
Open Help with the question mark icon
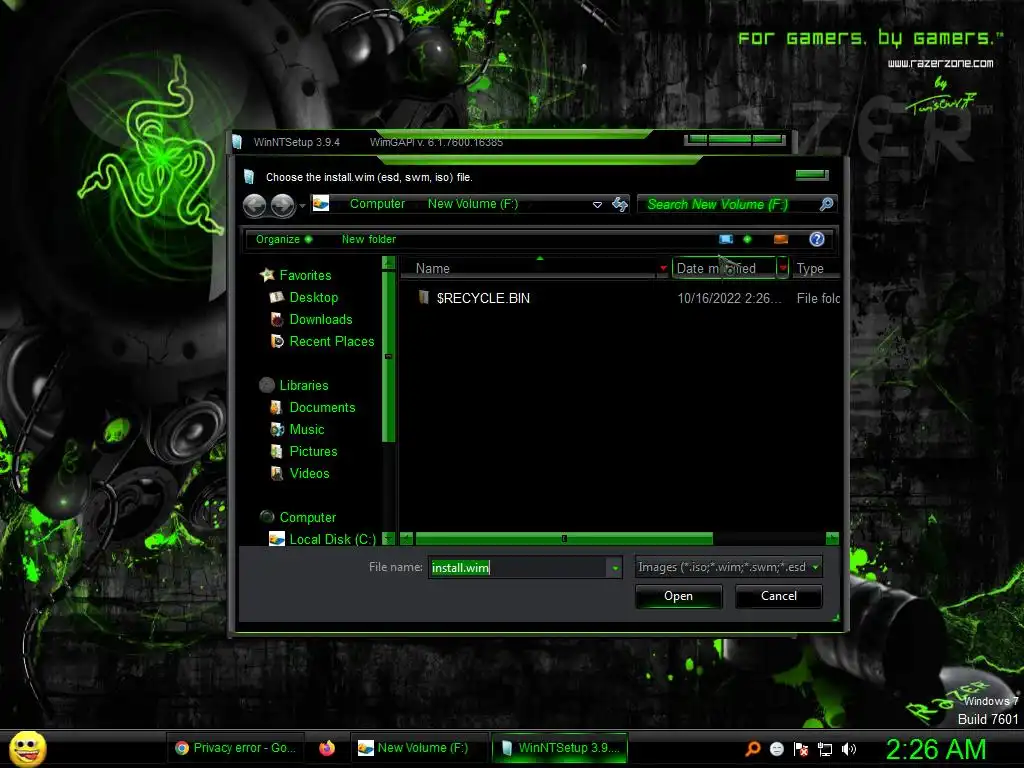coord(816,239)
